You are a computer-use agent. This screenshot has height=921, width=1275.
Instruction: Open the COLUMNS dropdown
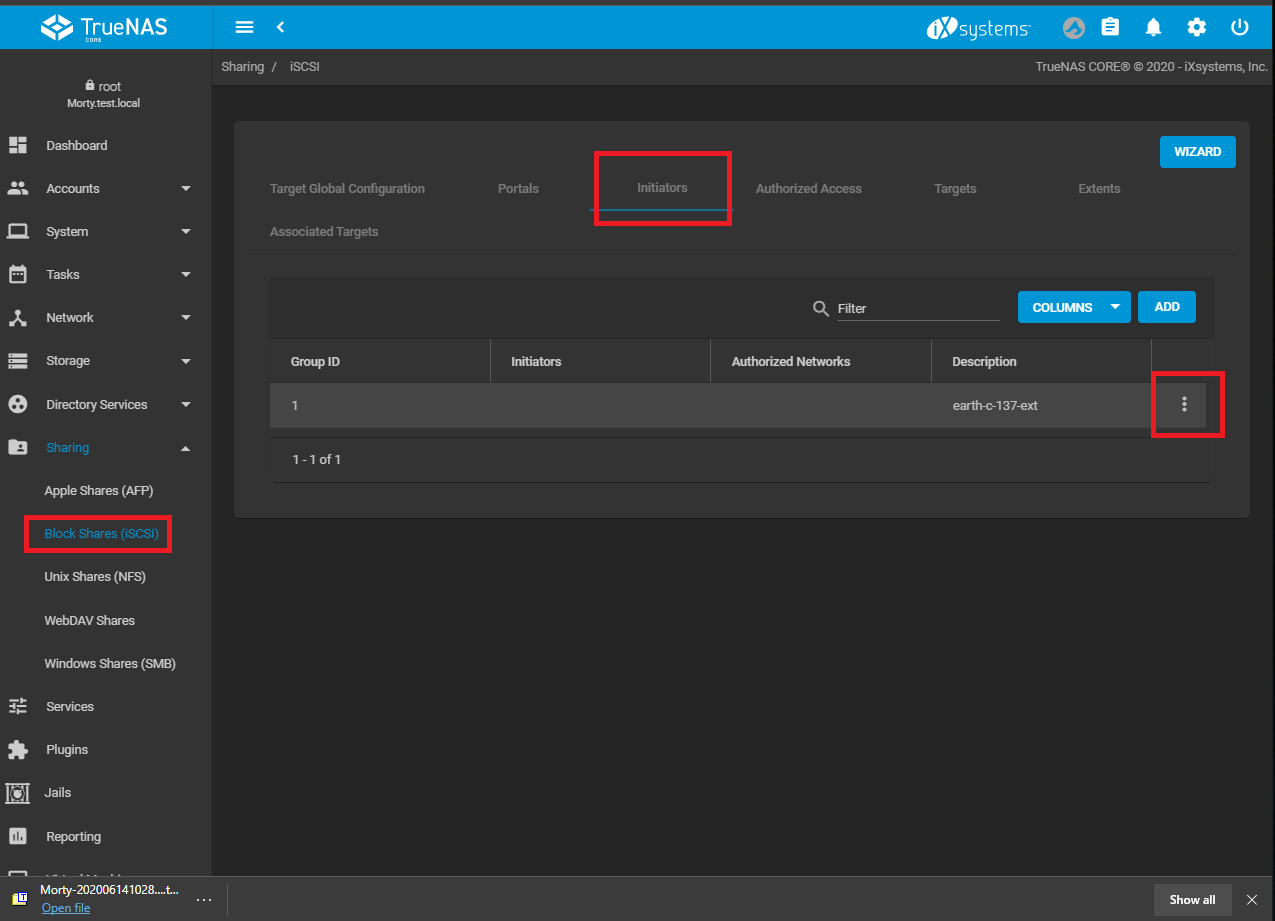(x=1073, y=307)
